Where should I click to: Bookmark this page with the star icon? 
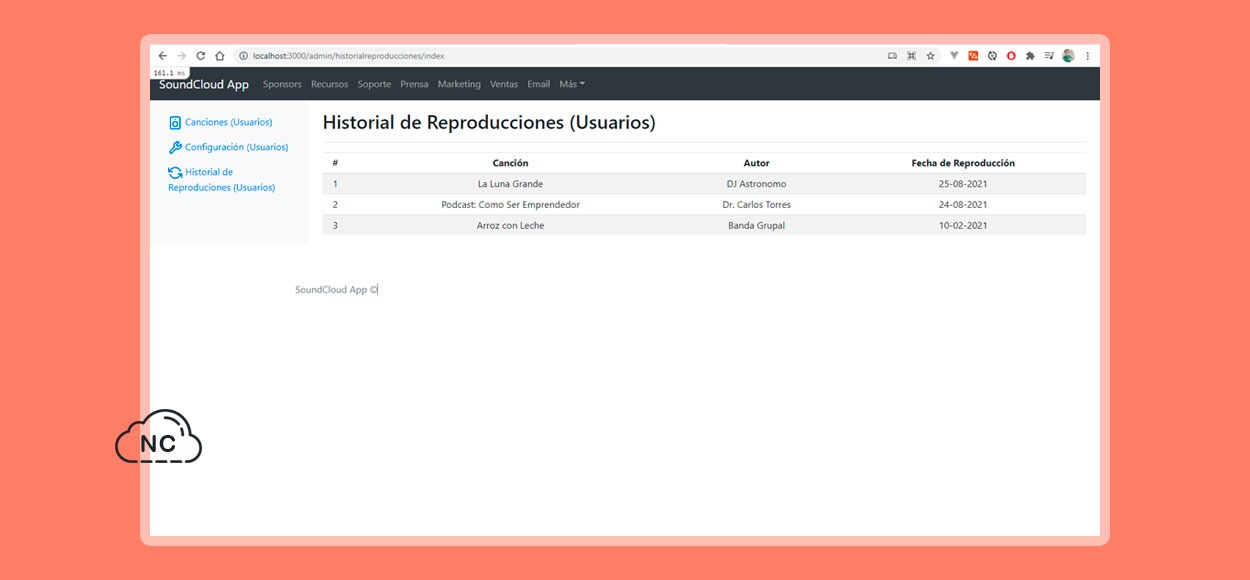pyautogui.click(x=930, y=56)
